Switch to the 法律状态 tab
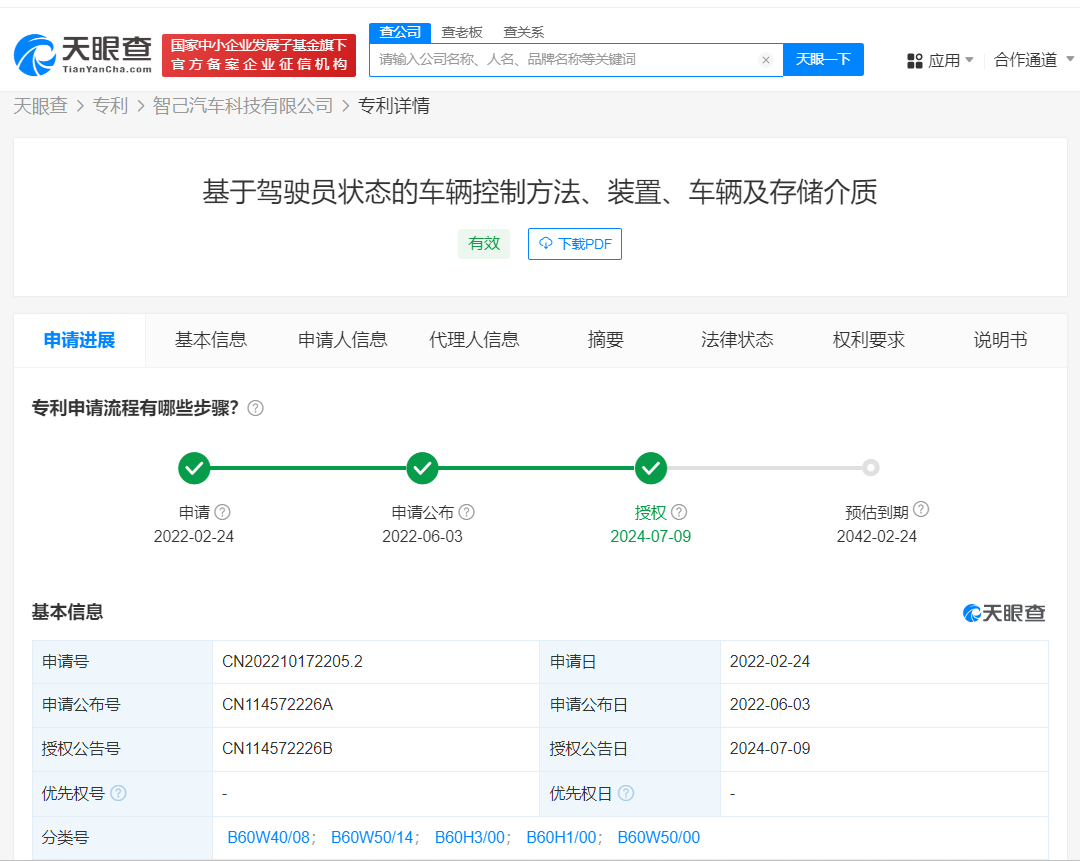This screenshot has height=861, width=1080. pyautogui.click(x=737, y=340)
